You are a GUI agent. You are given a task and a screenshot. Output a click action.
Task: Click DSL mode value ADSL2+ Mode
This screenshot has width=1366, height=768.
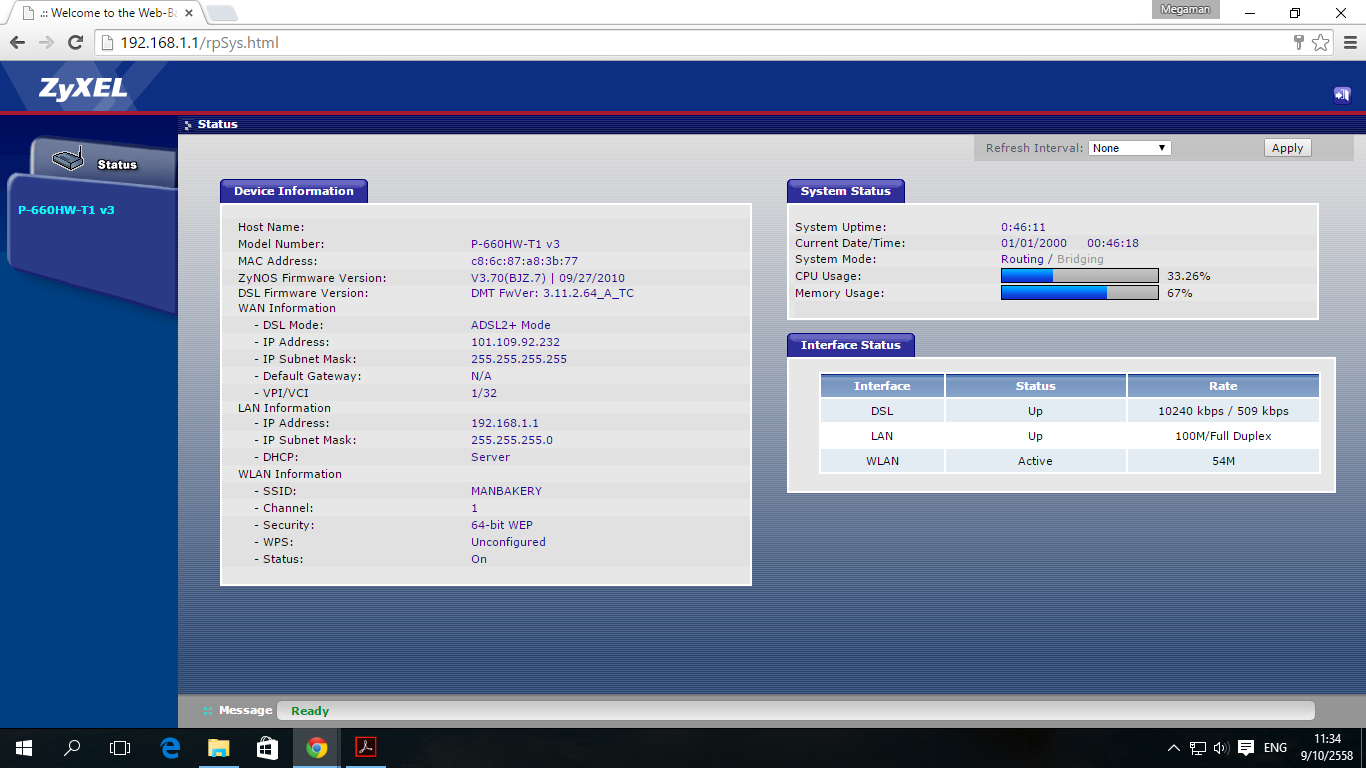(511, 325)
